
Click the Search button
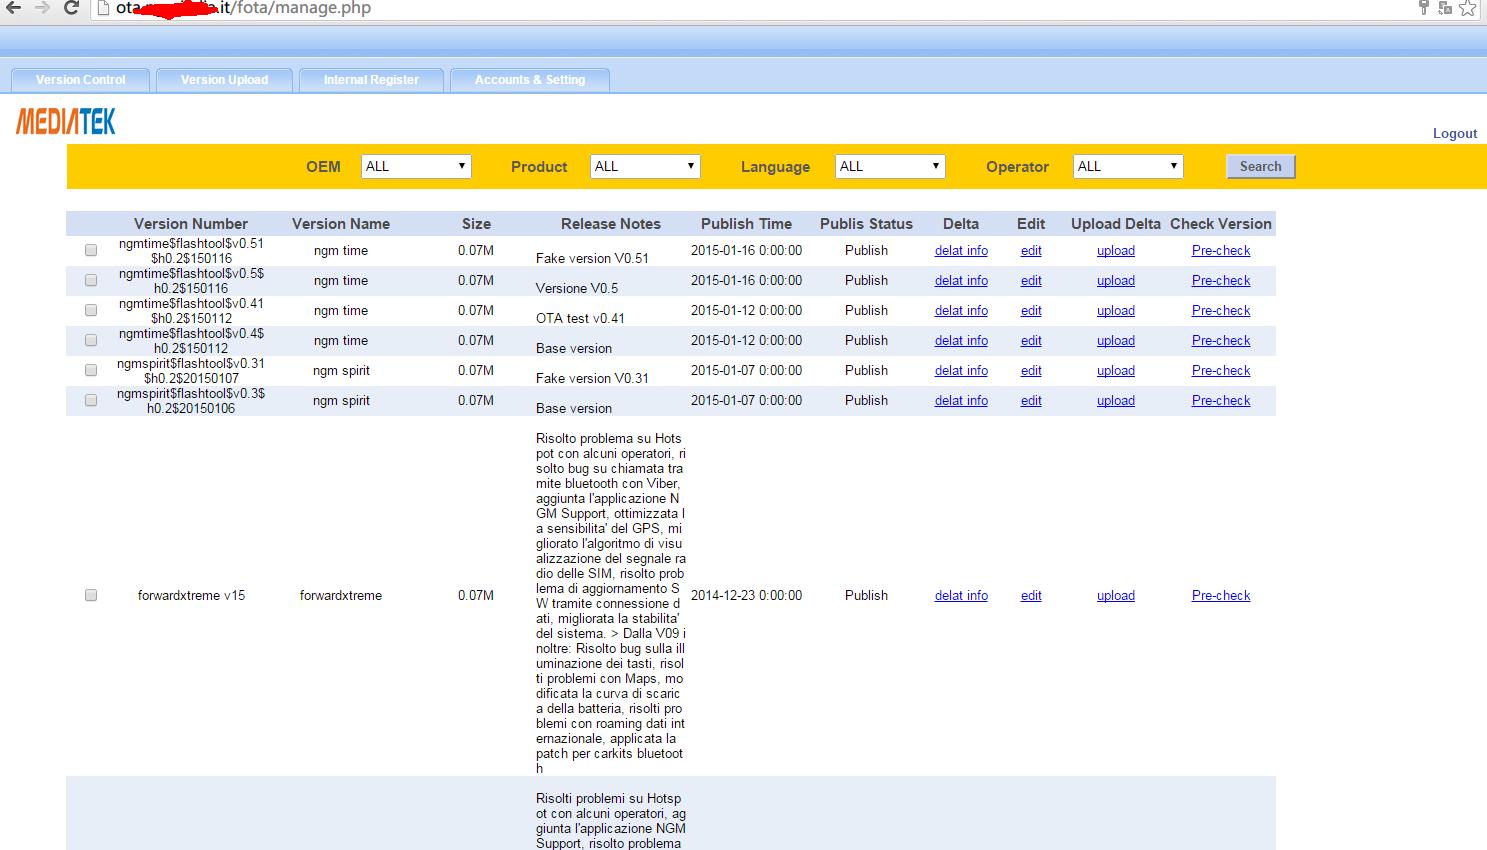[1260, 166]
